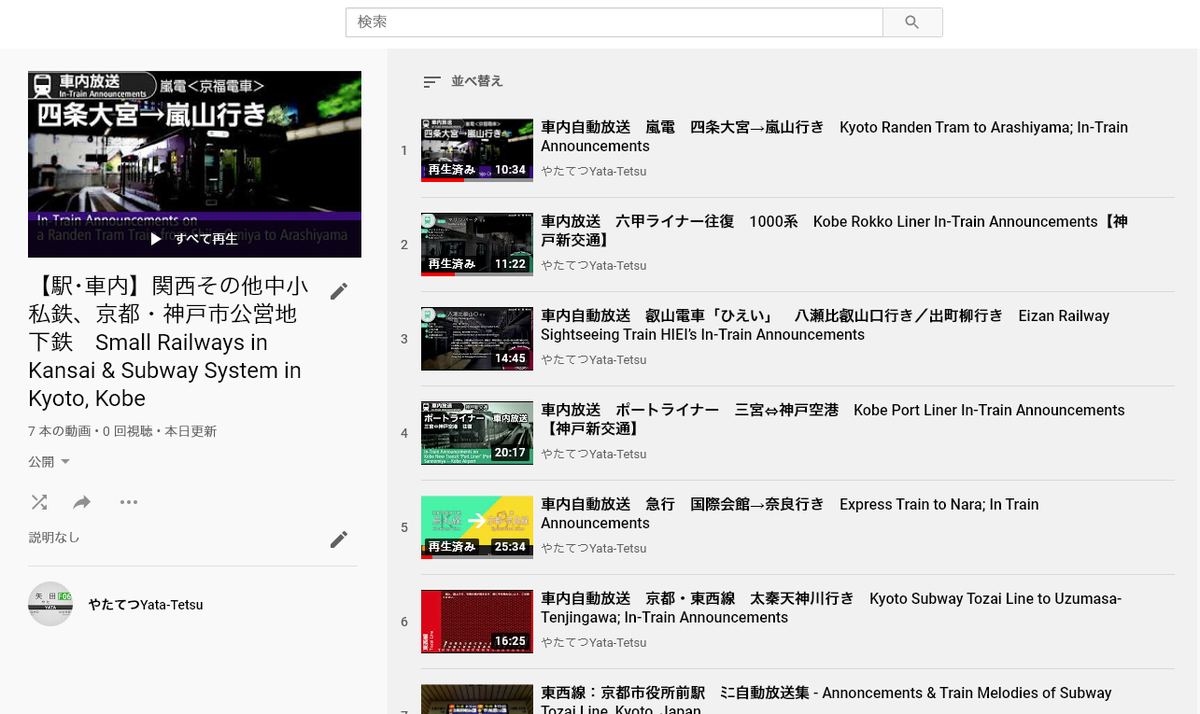This screenshot has height=714, width=1200.
Task: Focus the 検索 search field
Action: coord(614,22)
